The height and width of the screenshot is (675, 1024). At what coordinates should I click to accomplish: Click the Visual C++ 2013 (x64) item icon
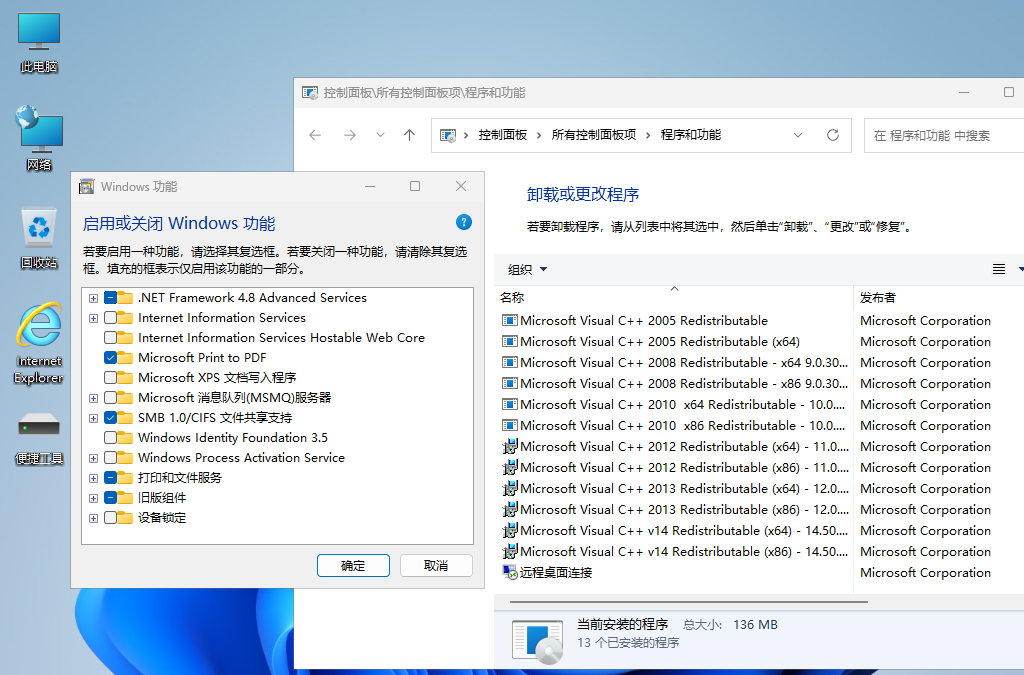[509, 488]
